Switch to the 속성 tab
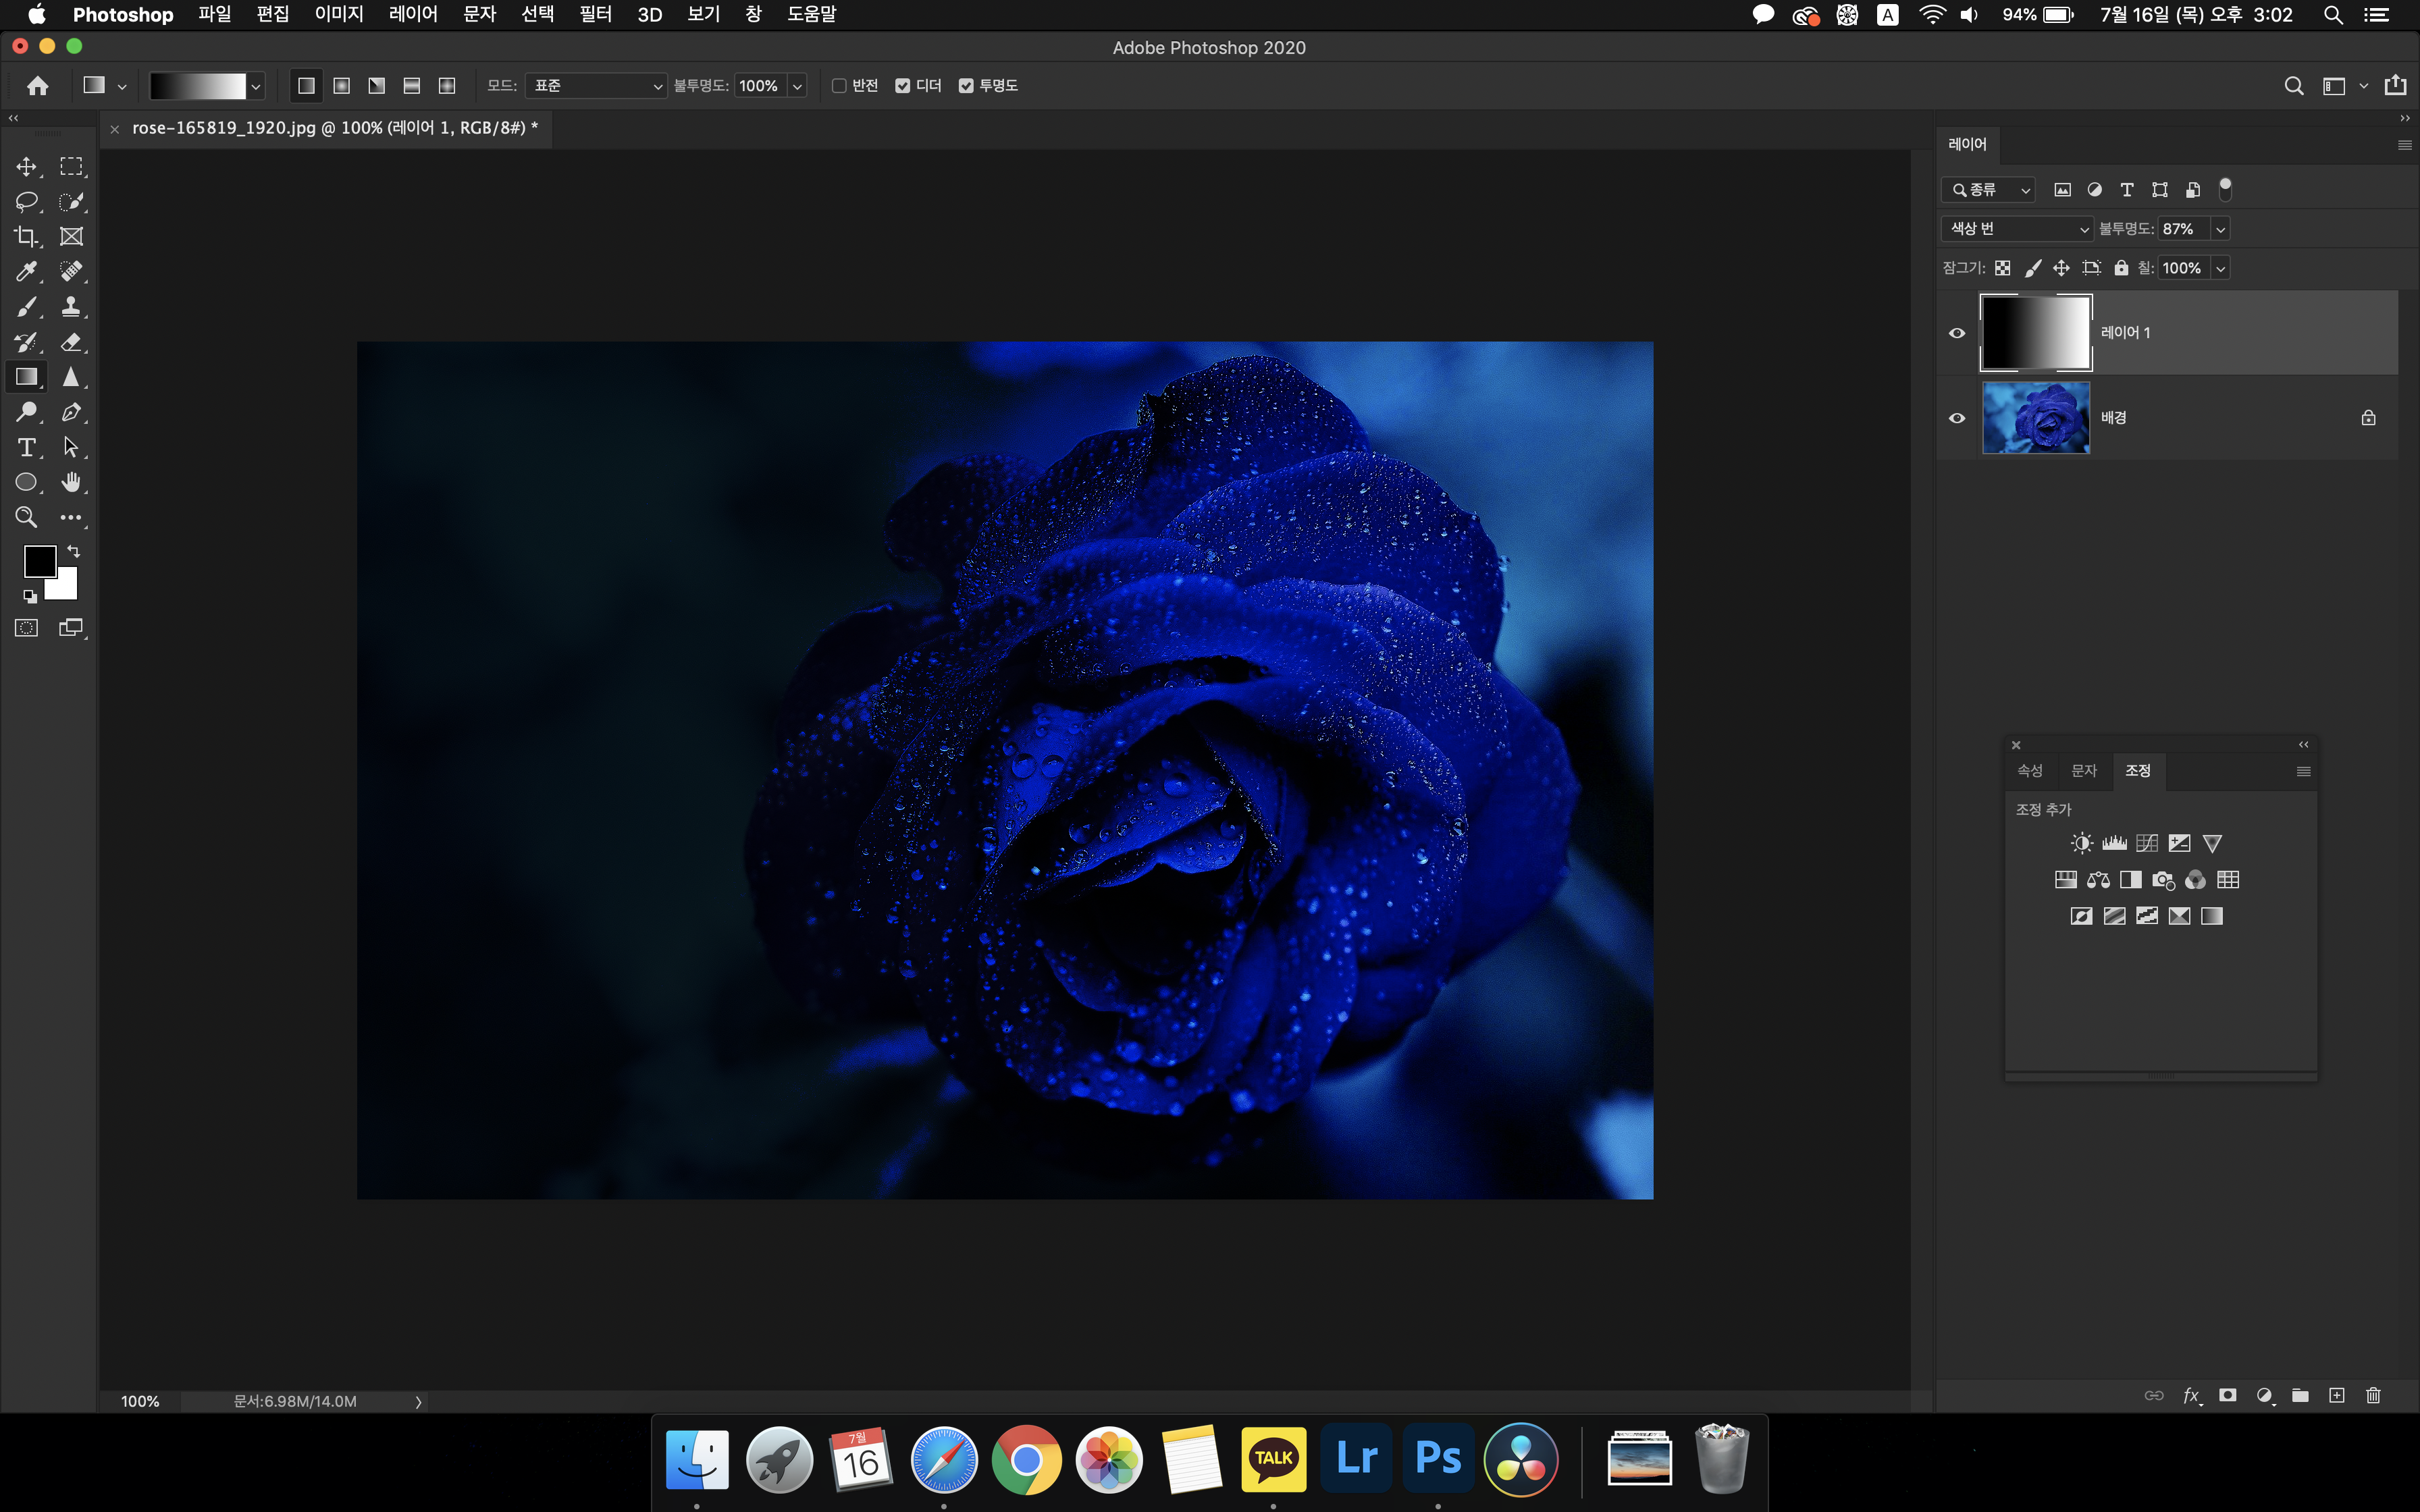This screenshot has height=1512, width=2420. point(2029,770)
